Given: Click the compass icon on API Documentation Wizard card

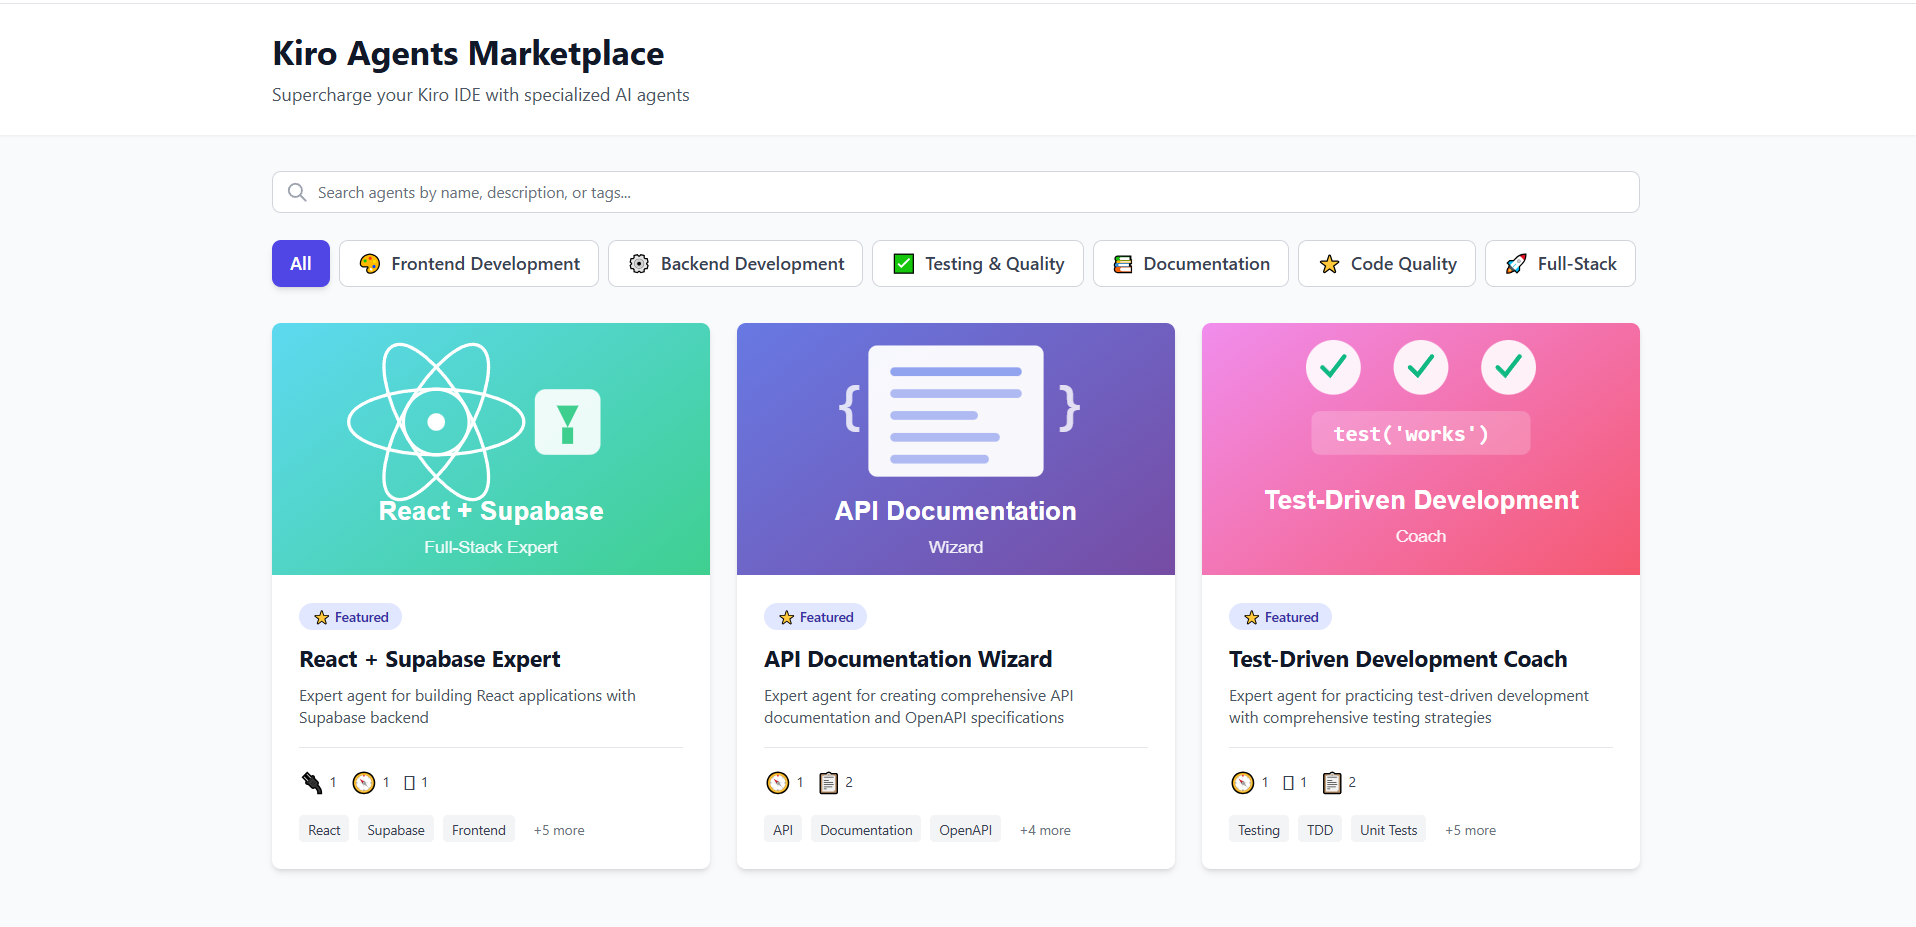Looking at the screenshot, I should click(777, 783).
